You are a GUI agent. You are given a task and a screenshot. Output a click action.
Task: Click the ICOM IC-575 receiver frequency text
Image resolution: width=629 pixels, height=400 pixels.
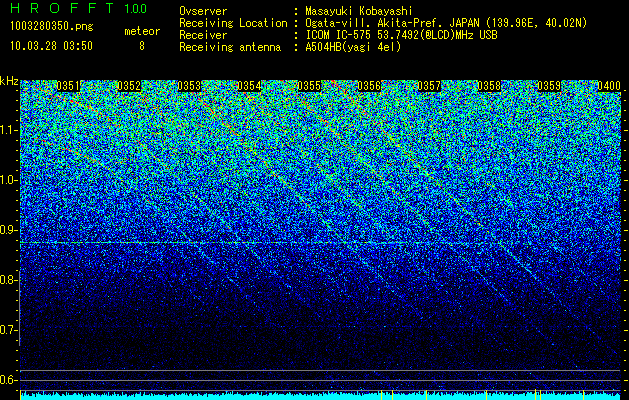(x=401, y=35)
